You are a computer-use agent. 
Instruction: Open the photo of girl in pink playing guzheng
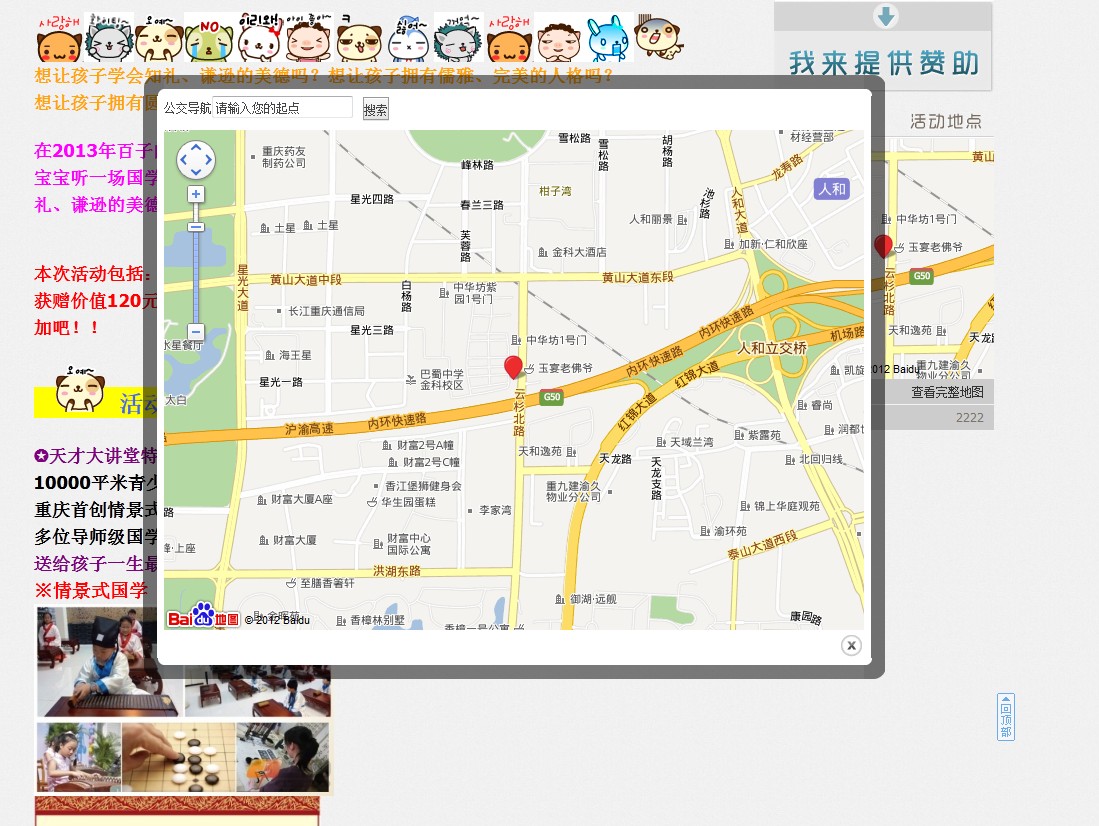tap(79, 757)
